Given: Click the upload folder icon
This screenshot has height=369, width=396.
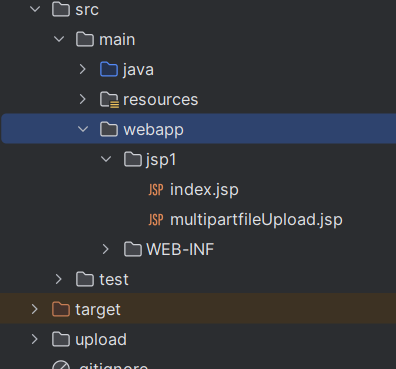Looking at the screenshot, I should [x=61, y=339].
